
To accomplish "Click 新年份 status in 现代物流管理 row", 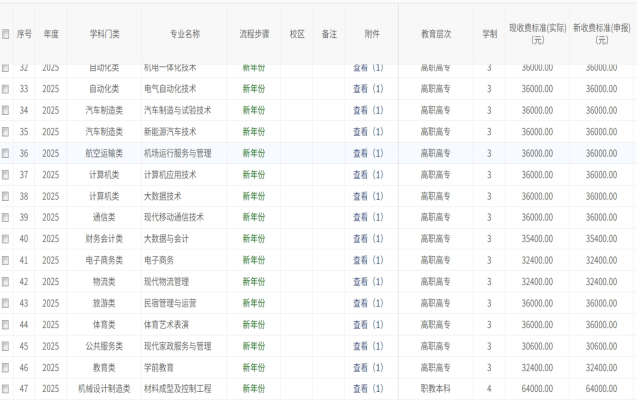I will (x=254, y=281).
